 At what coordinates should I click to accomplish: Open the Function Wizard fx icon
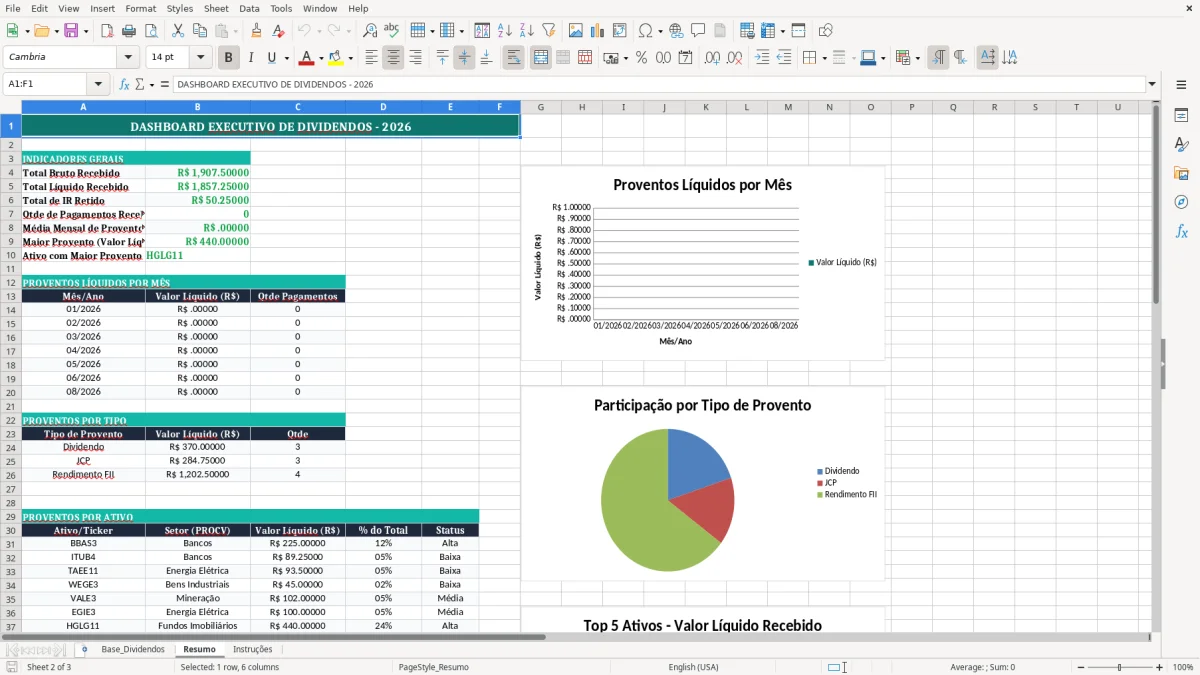(125, 85)
